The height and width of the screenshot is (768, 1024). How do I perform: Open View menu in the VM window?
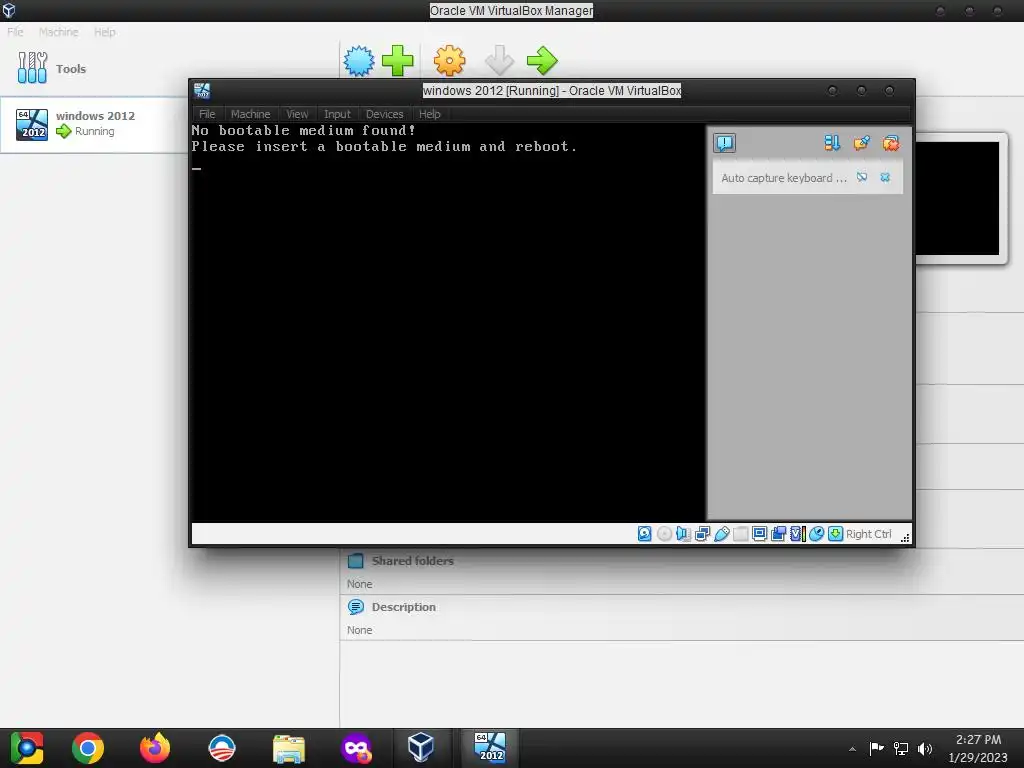pyautogui.click(x=297, y=114)
